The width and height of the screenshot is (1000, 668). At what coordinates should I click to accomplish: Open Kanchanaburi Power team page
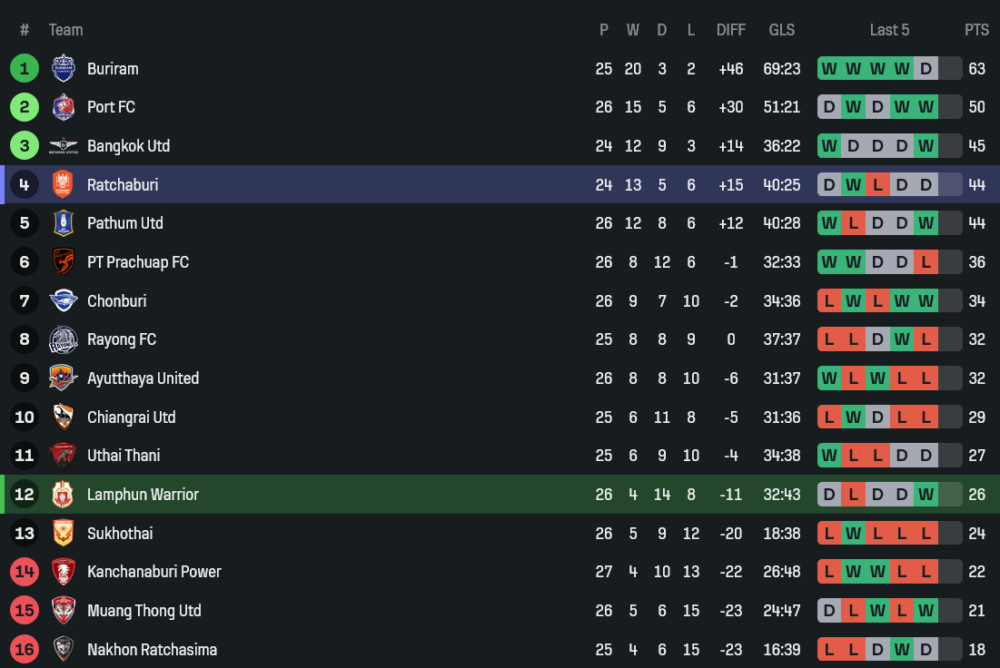154,572
